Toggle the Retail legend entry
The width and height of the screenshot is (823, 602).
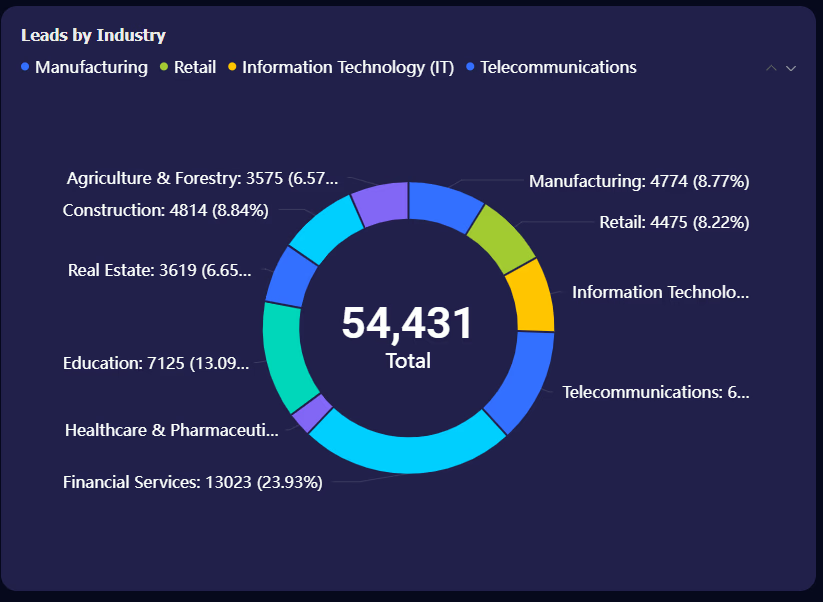pyautogui.click(x=188, y=67)
